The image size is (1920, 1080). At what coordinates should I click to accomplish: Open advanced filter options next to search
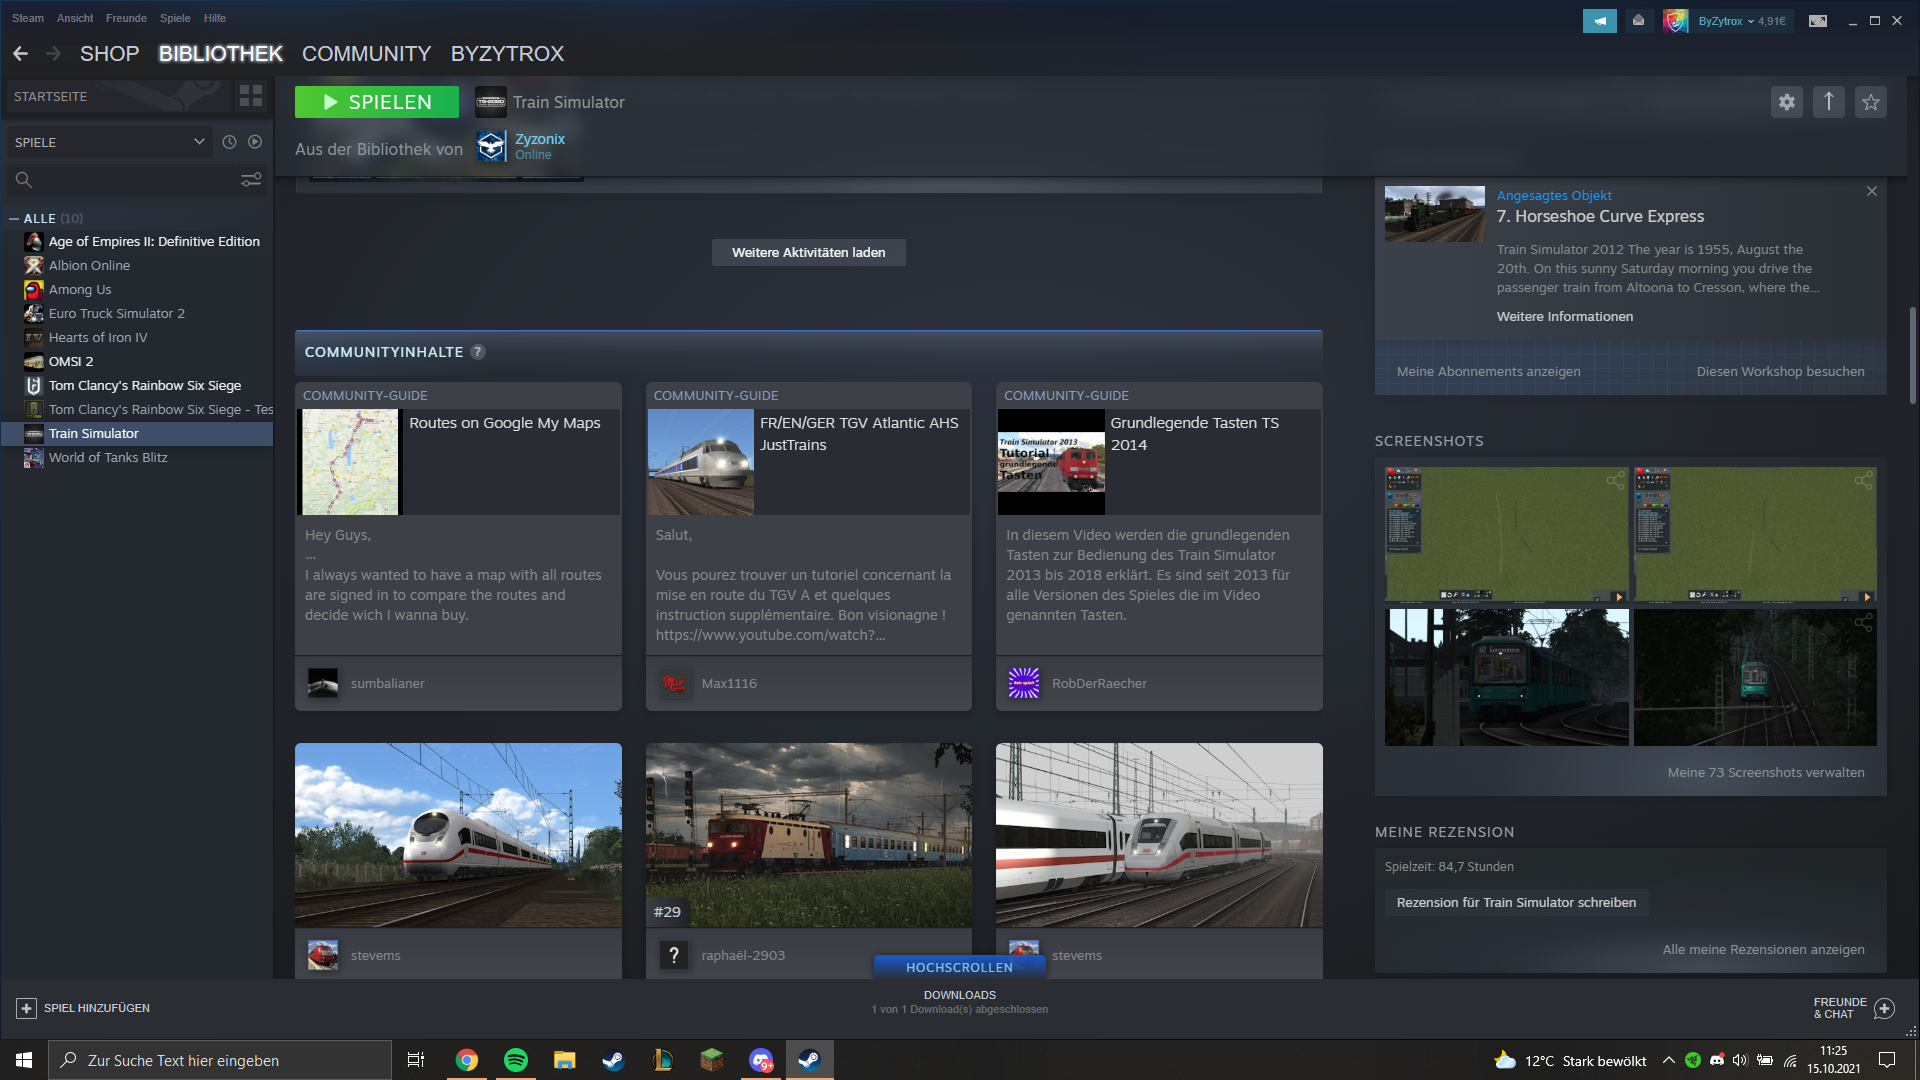click(x=250, y=180)
